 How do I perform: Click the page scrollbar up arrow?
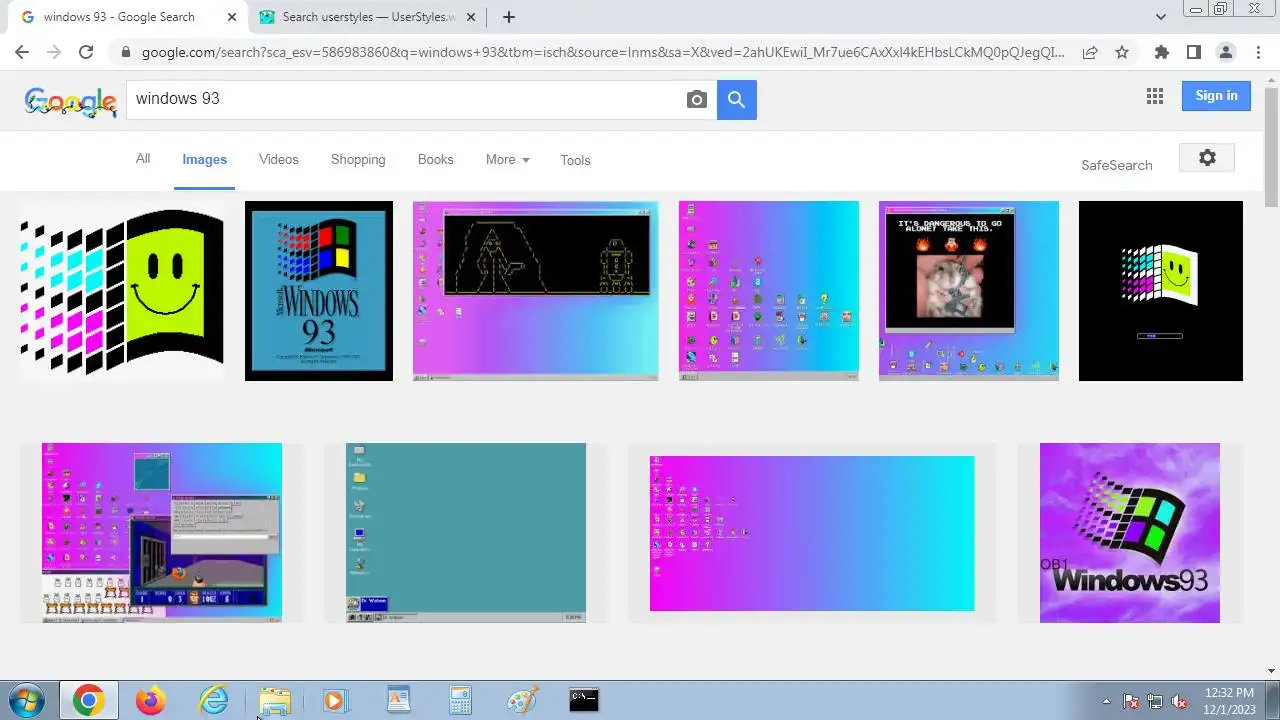tap(1271, 79)
